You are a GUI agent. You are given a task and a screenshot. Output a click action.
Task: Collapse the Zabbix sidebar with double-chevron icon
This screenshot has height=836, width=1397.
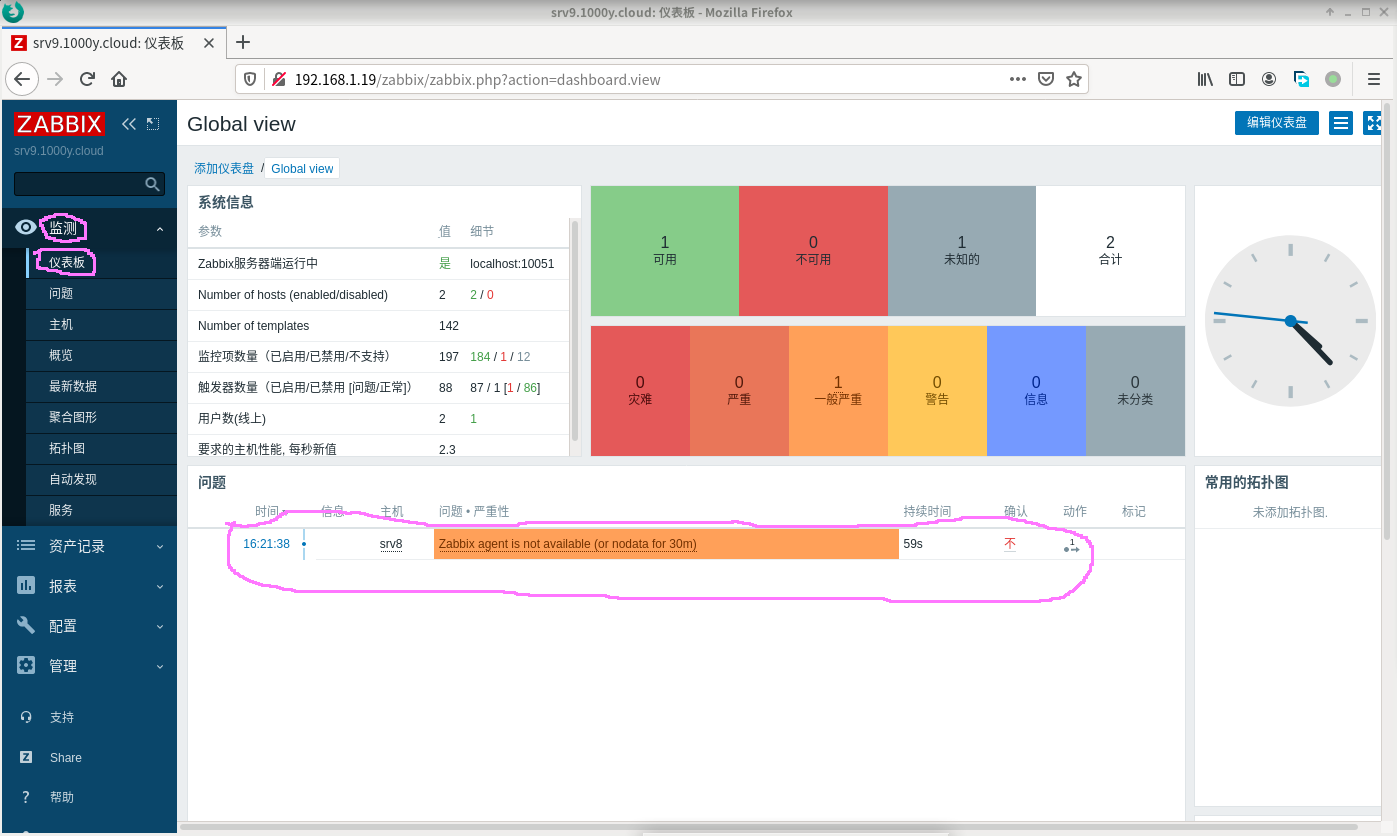[x=129, y=124]
